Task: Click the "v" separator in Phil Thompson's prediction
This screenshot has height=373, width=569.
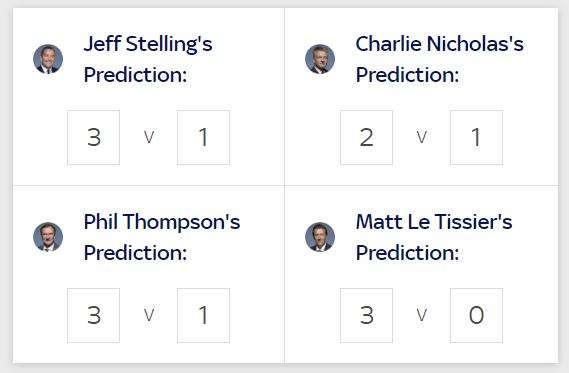Action: coord(149,315)
